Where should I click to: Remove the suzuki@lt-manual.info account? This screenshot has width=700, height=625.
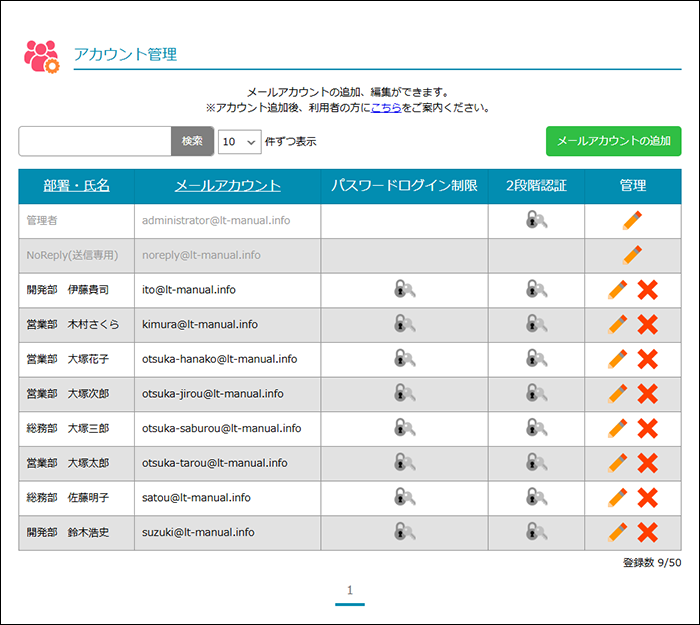click(648, 532)
